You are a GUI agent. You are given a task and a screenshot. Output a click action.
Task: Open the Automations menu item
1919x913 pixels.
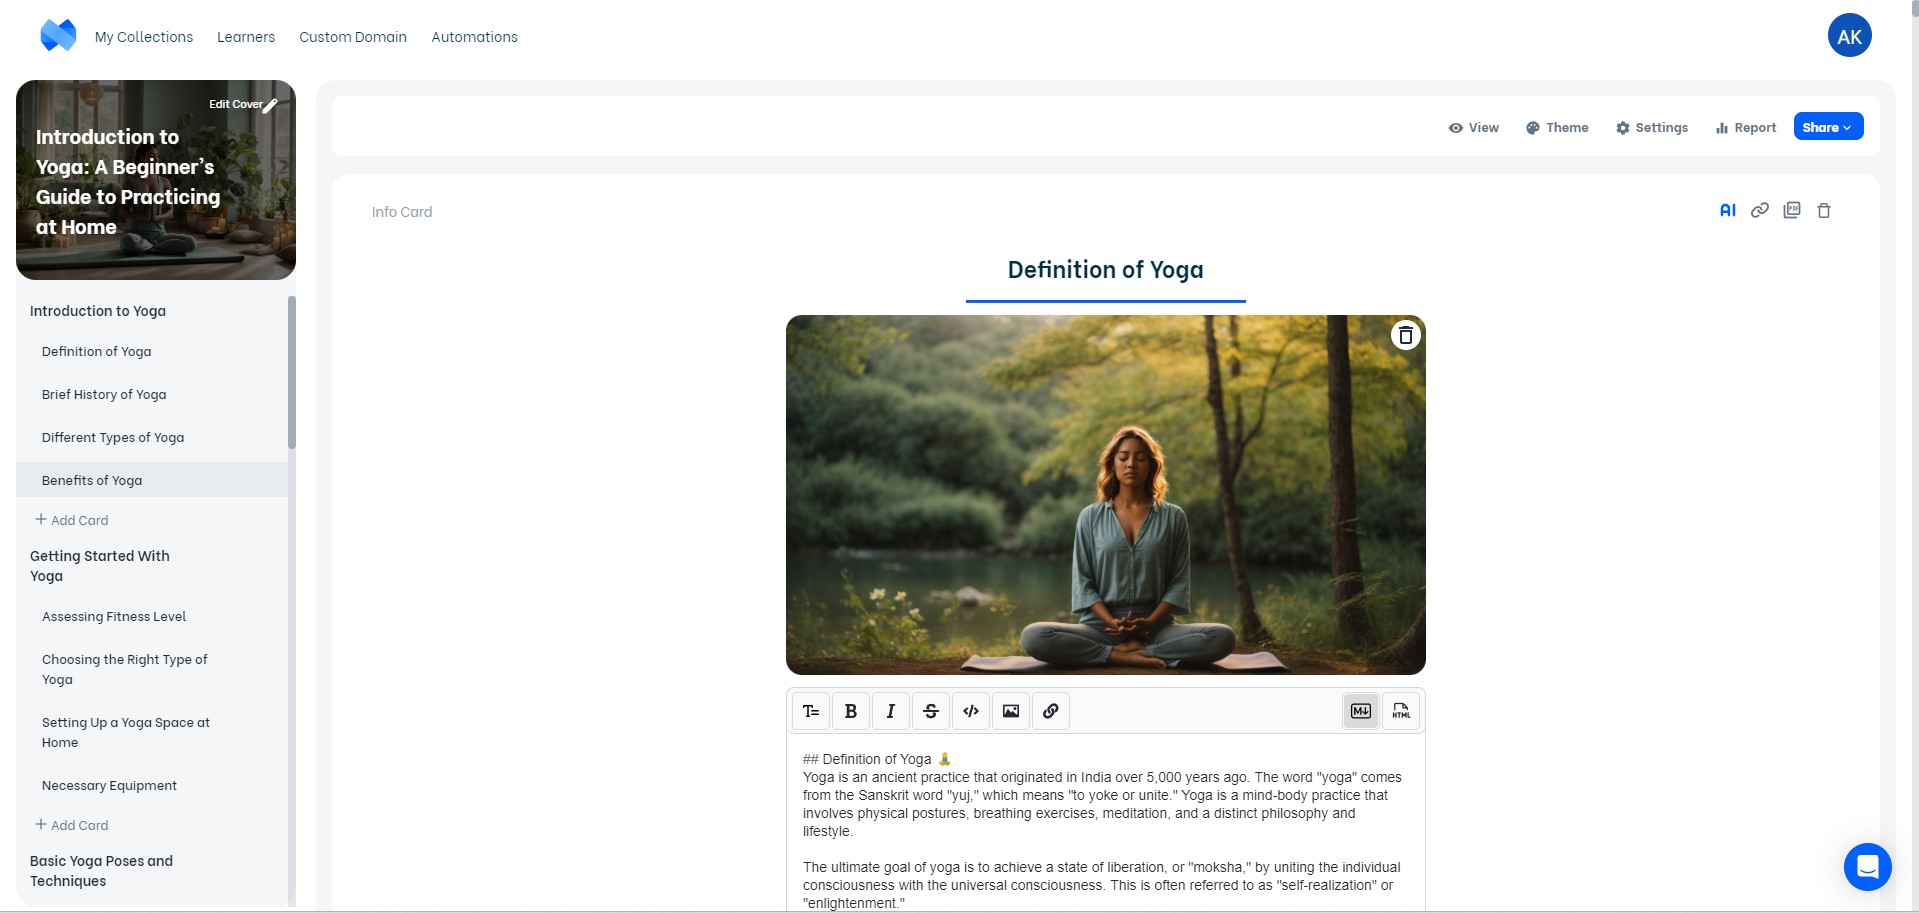(474, 37)
